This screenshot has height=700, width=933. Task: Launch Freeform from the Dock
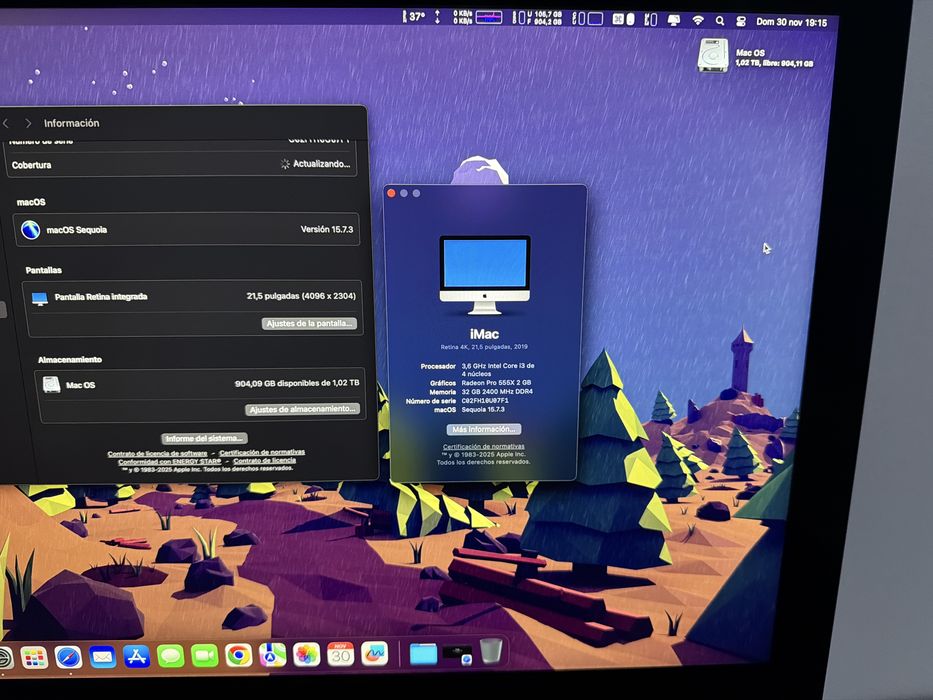click(374, 654)
